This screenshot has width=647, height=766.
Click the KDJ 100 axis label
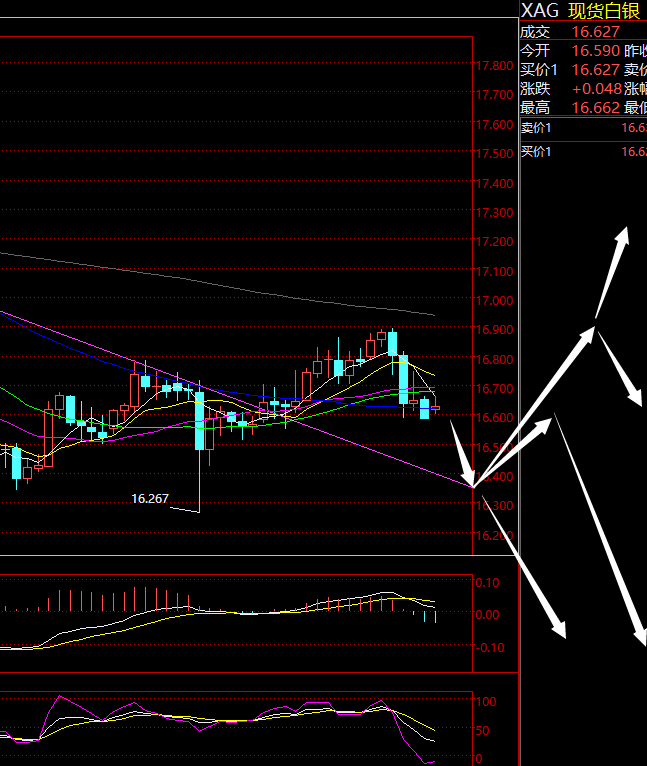(486, 702)
